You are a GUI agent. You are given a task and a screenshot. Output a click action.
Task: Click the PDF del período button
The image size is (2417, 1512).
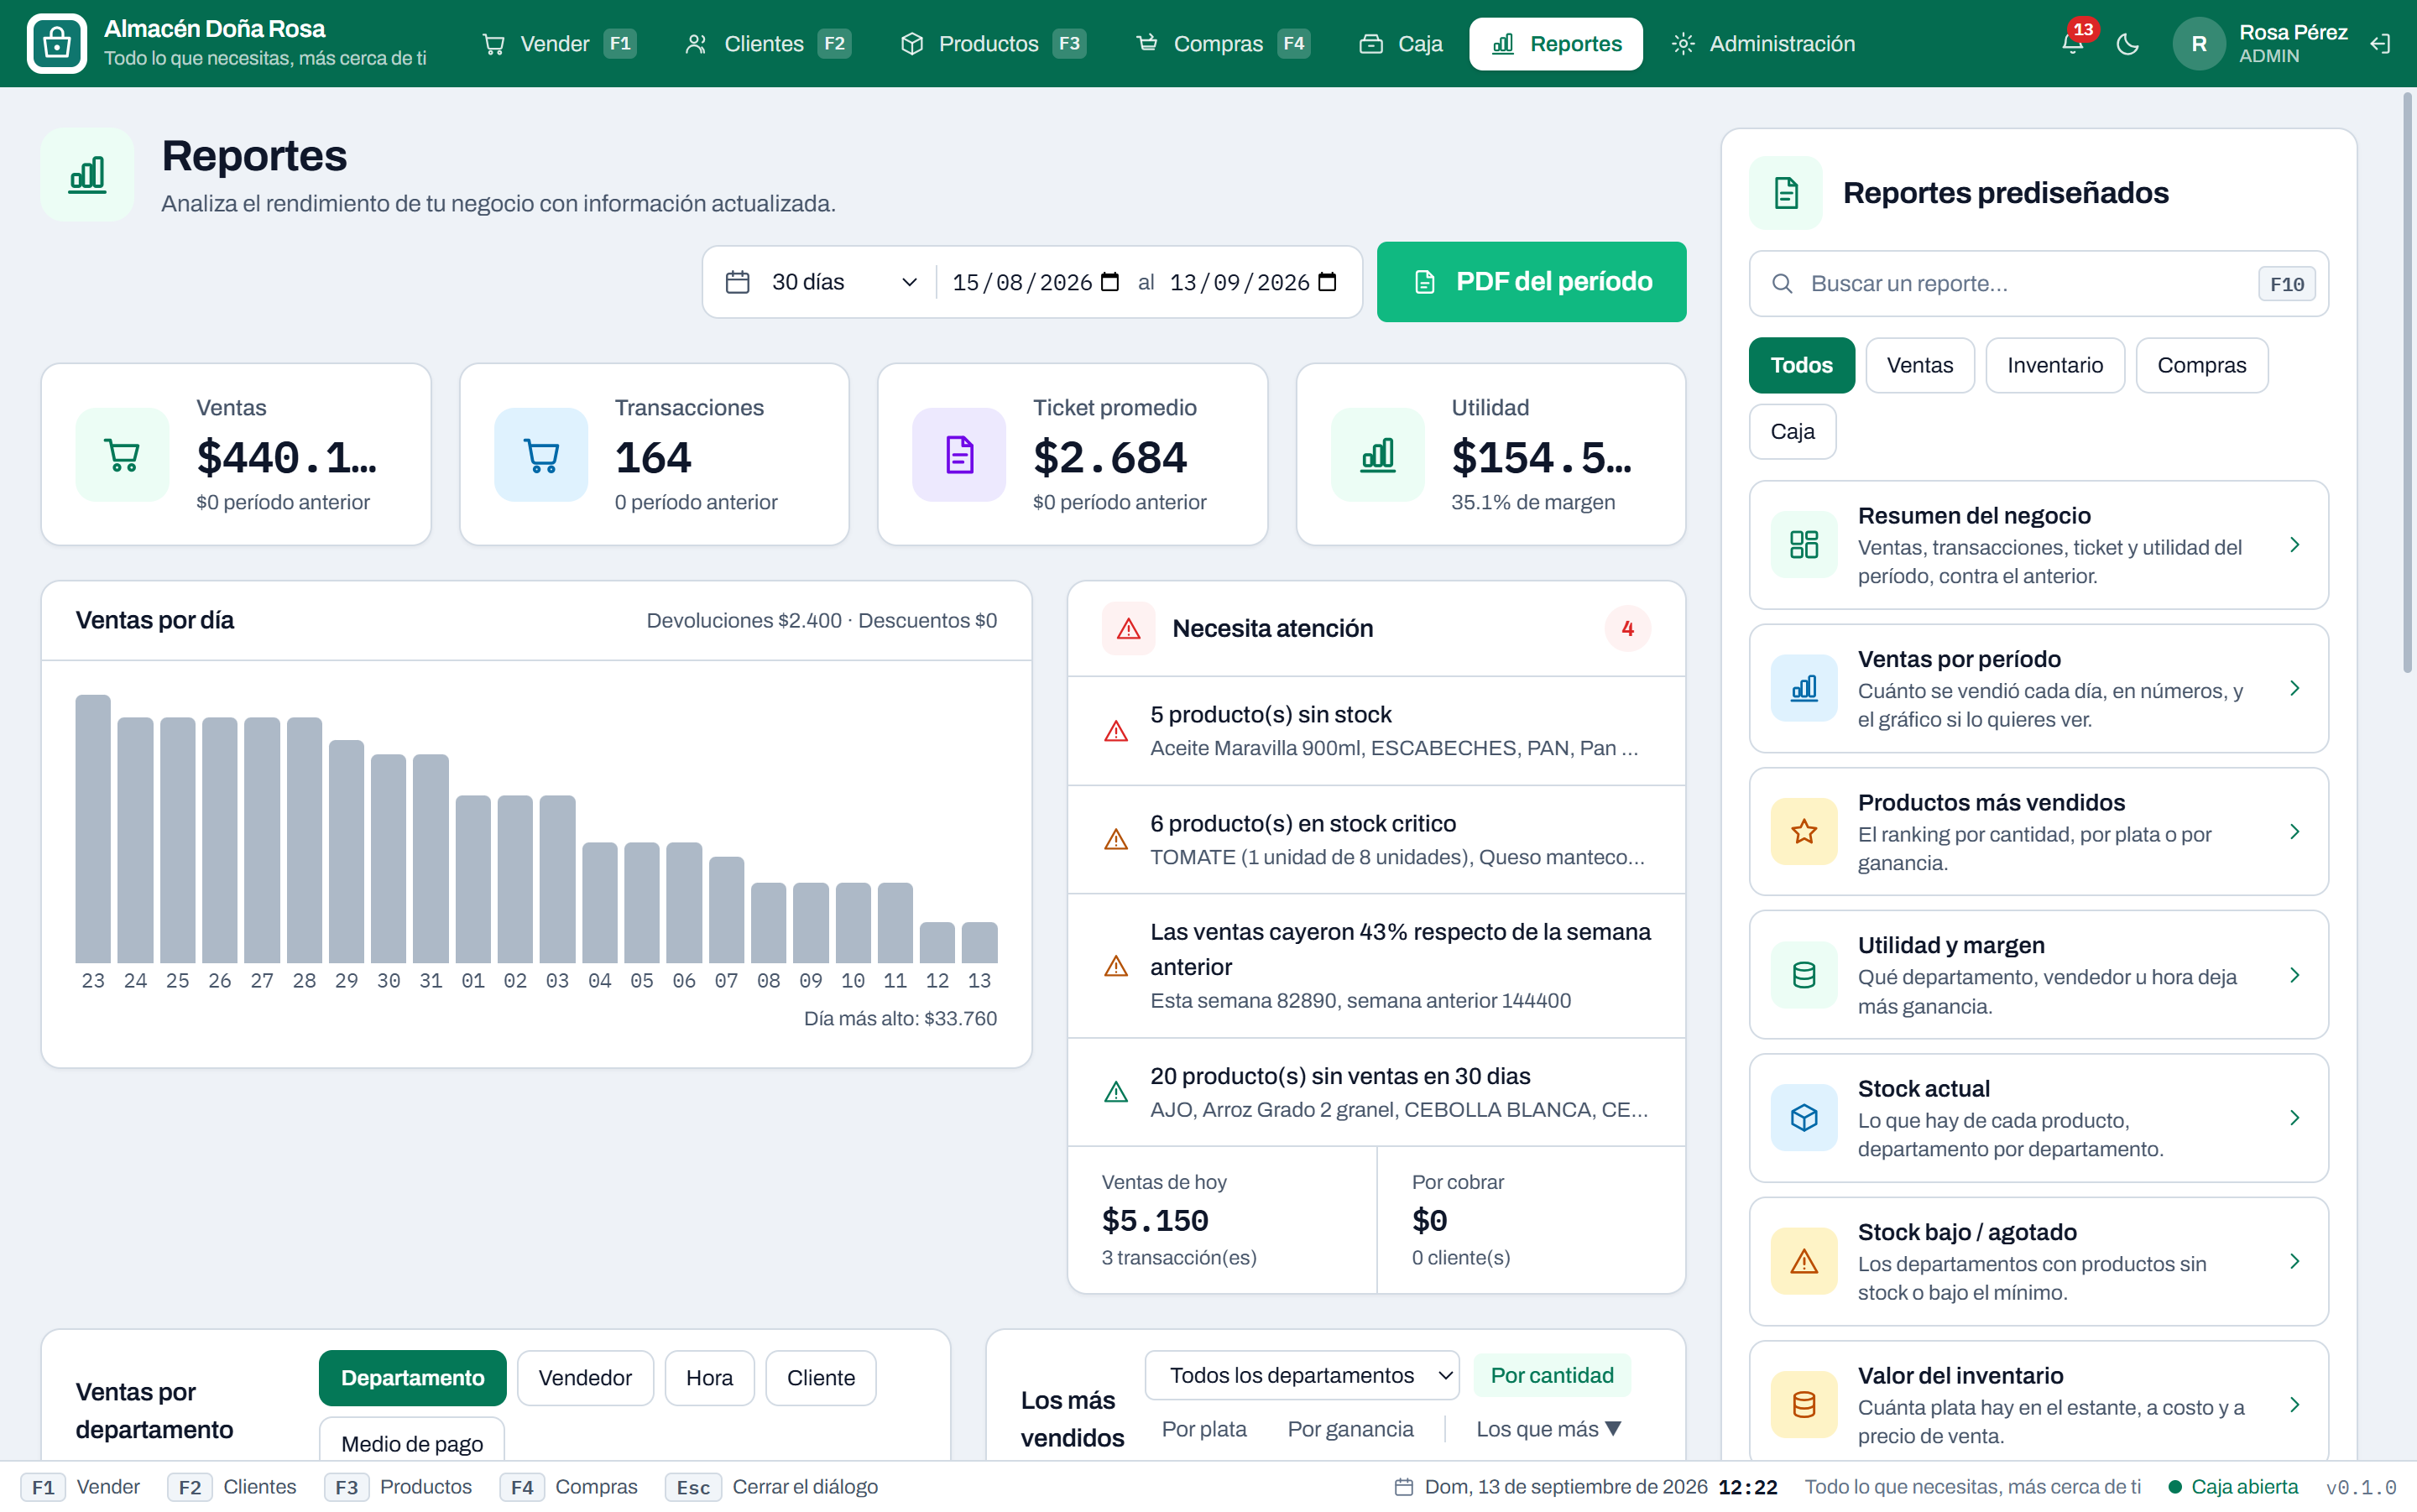[x=1531, y=282]
